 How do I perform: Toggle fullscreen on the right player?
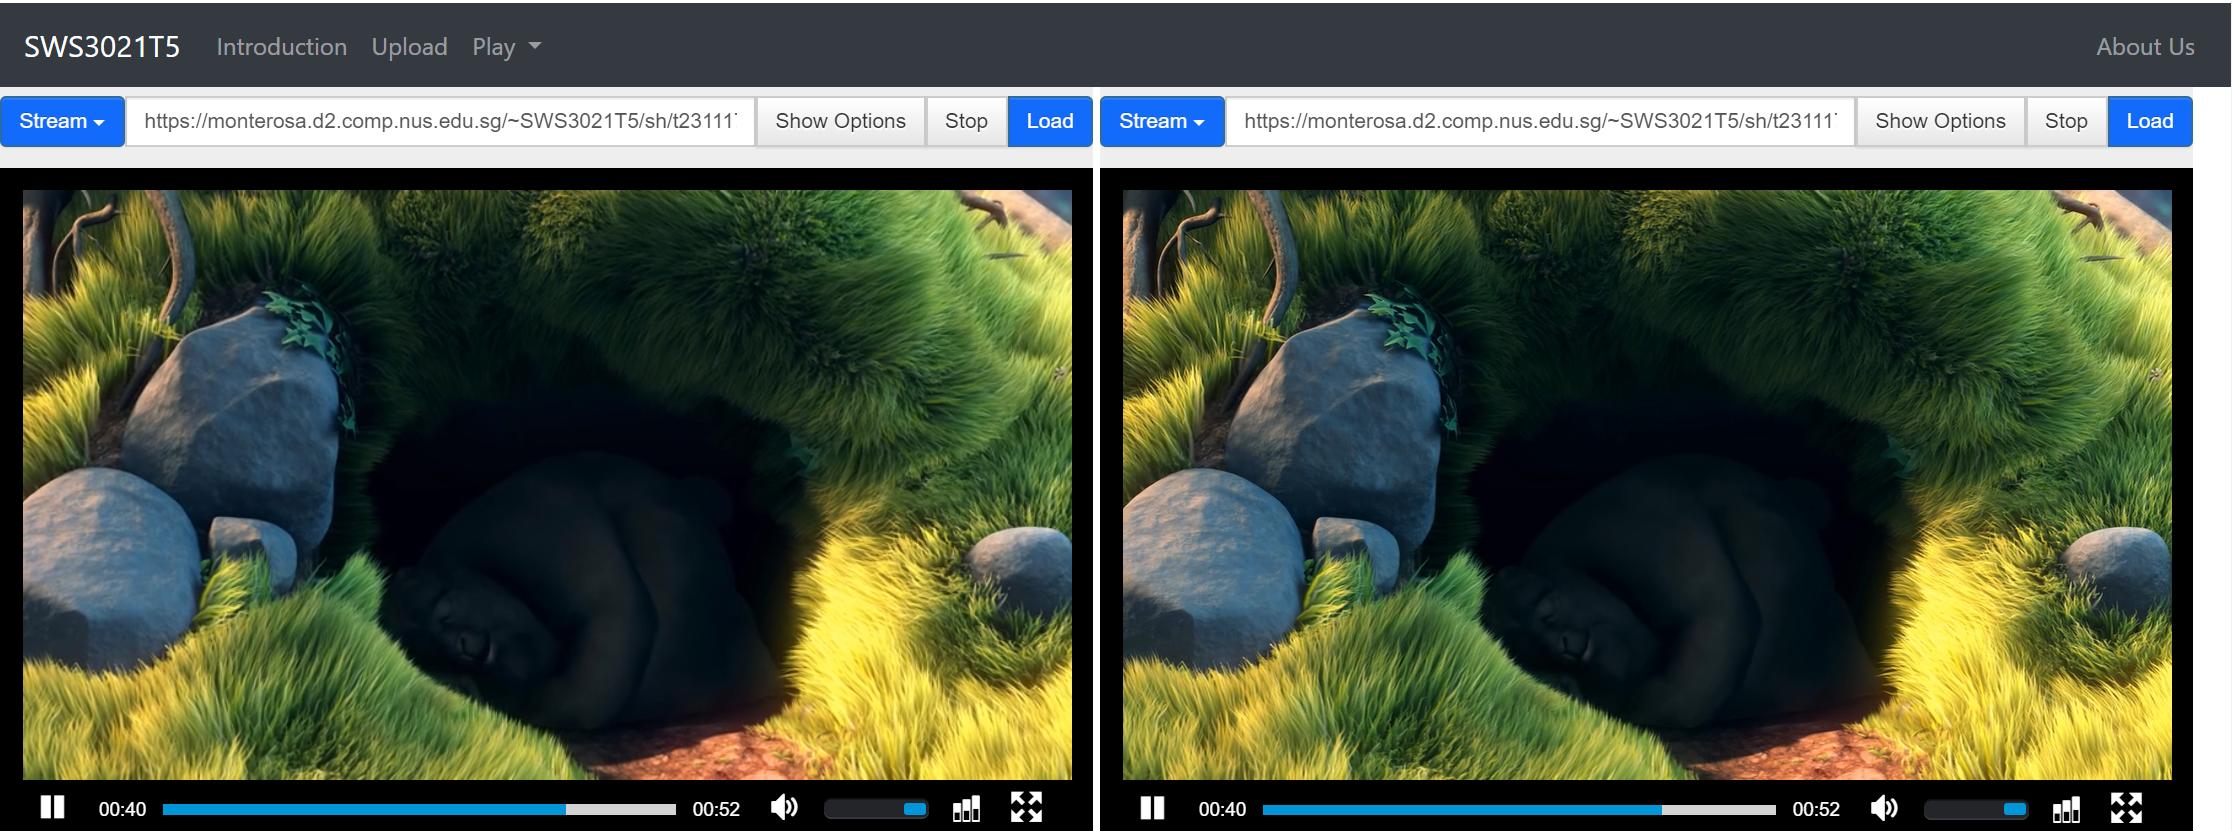[x=2126, y=807]
